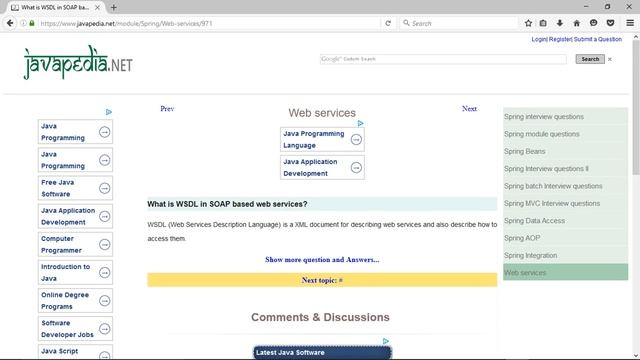Open Submit a Question link
Viewport: 640px width, 360px height.
click(598, 39)
